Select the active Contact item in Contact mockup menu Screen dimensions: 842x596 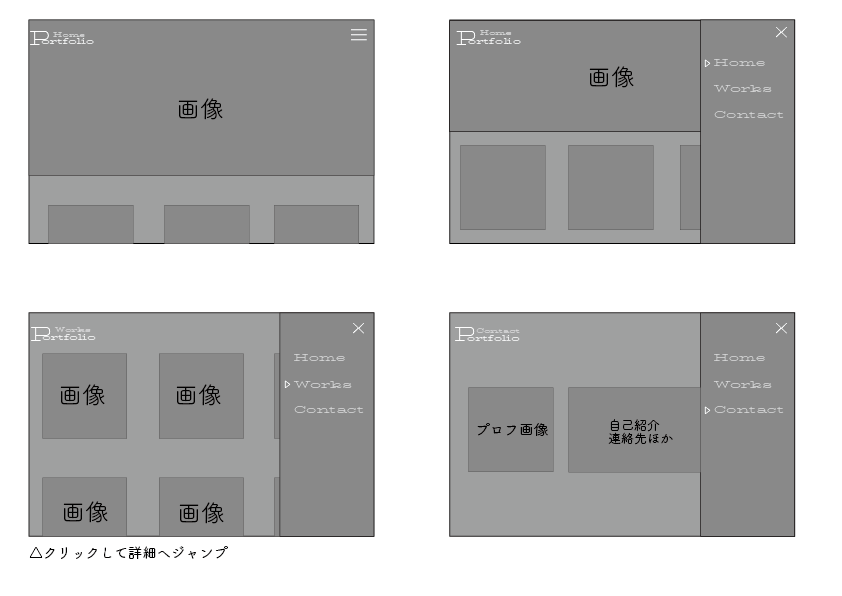coord(748,410)
